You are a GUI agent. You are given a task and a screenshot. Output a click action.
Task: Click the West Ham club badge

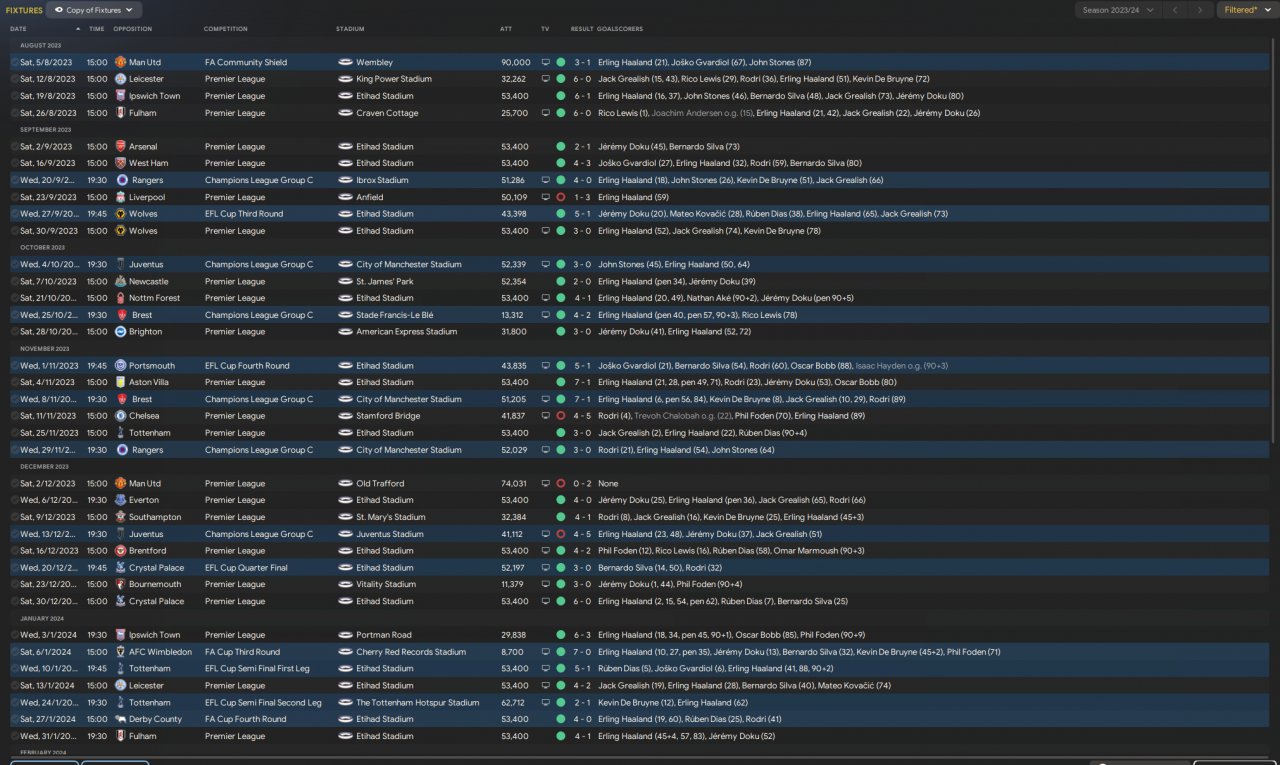(x=120, y=163)
